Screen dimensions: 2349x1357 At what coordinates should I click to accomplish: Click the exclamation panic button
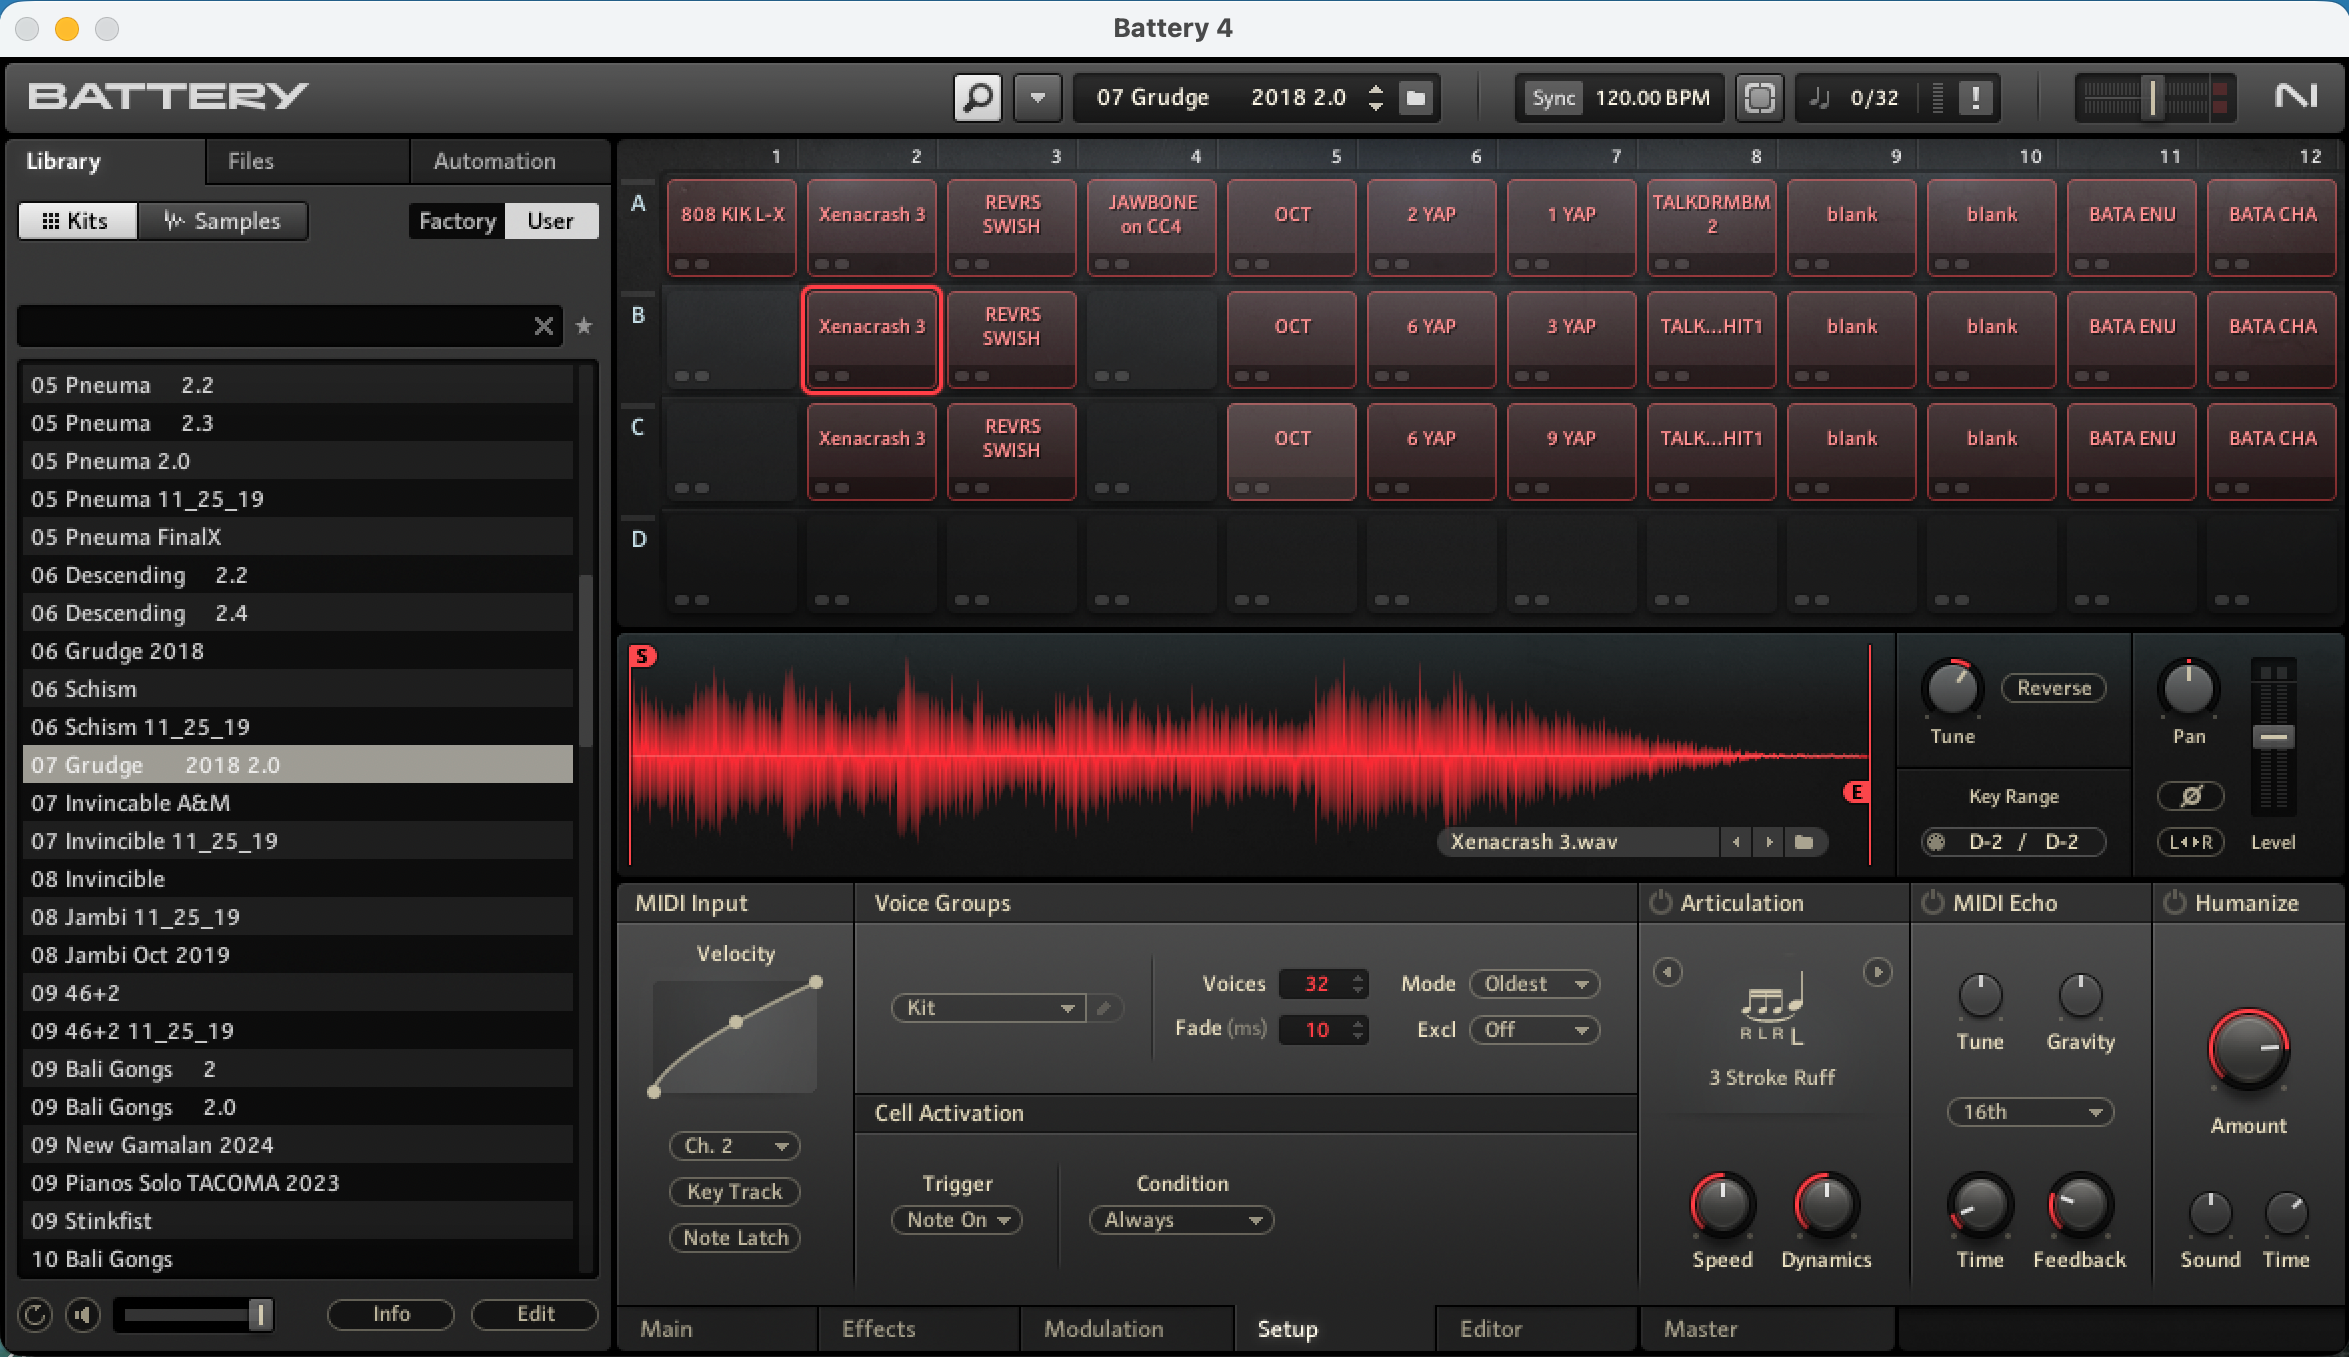click(x=1975, y=98)
